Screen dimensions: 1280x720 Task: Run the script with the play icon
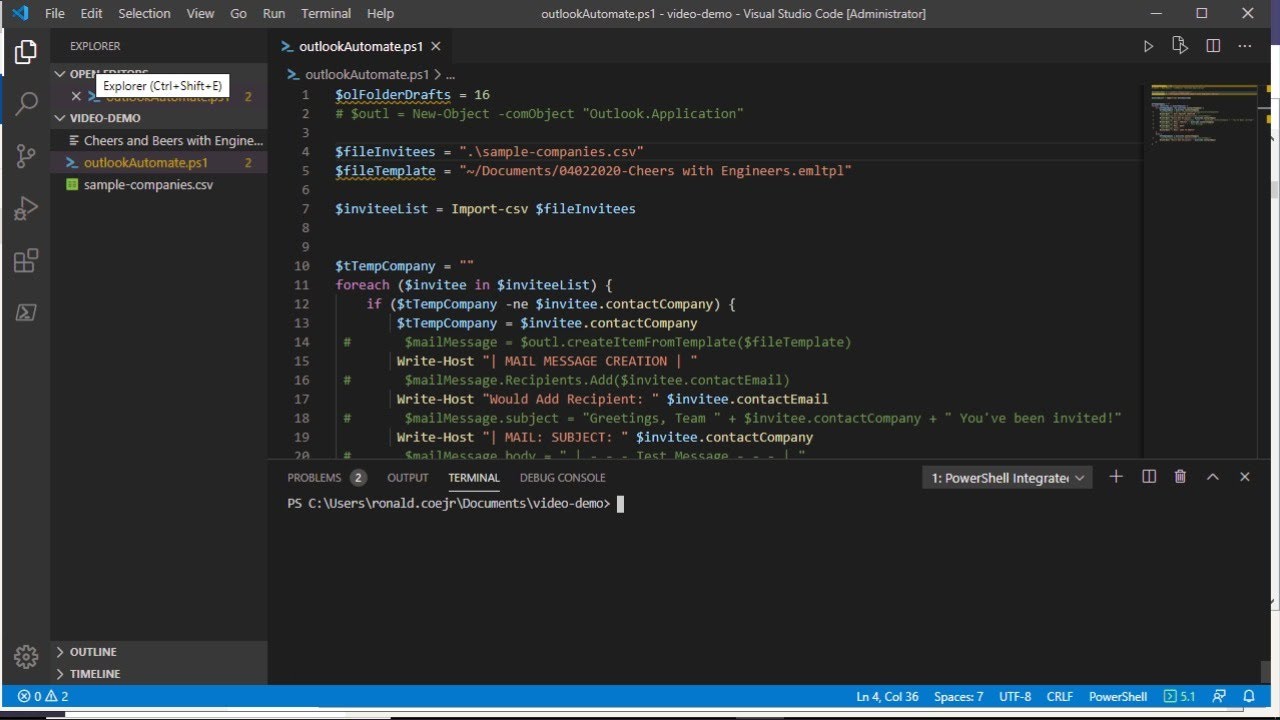point(1148,46)
